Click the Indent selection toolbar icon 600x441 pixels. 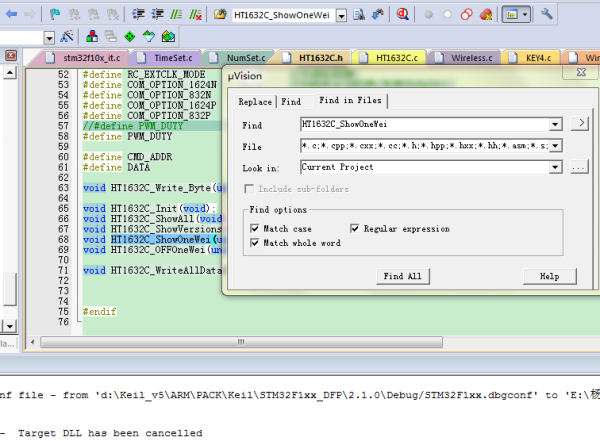pos(139,15)
